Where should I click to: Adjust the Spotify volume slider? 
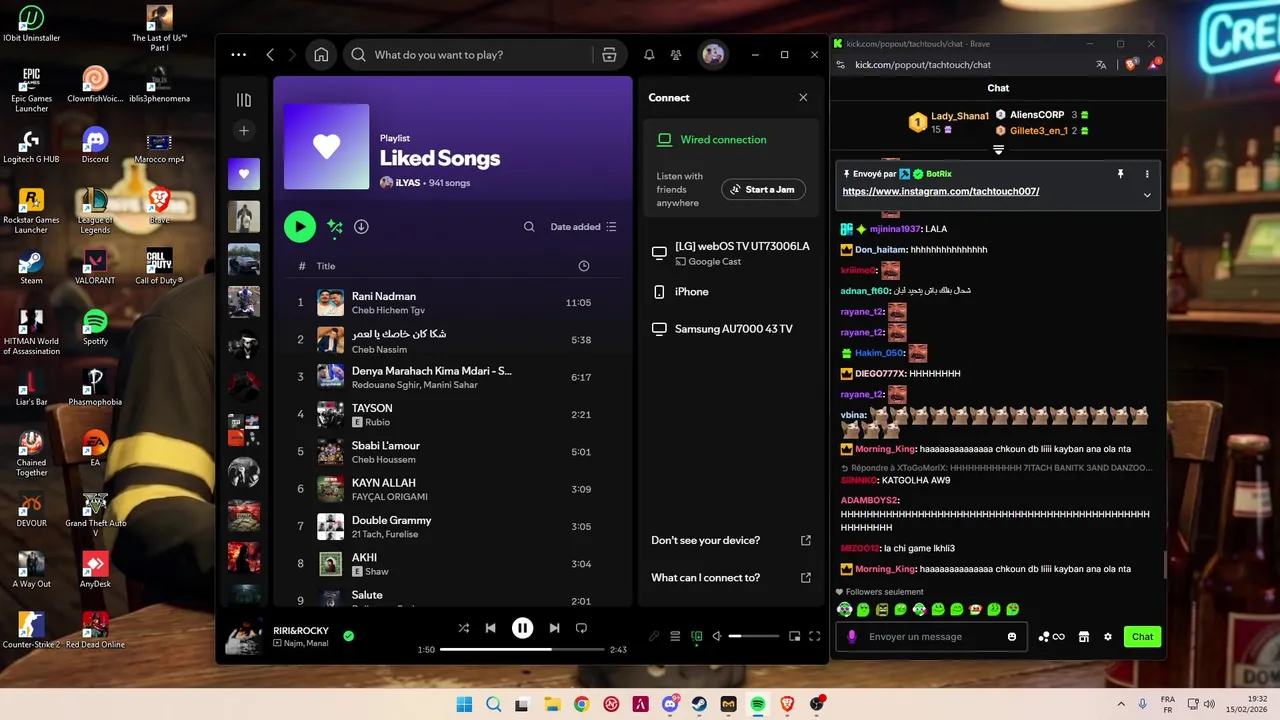tap(754, 636)
